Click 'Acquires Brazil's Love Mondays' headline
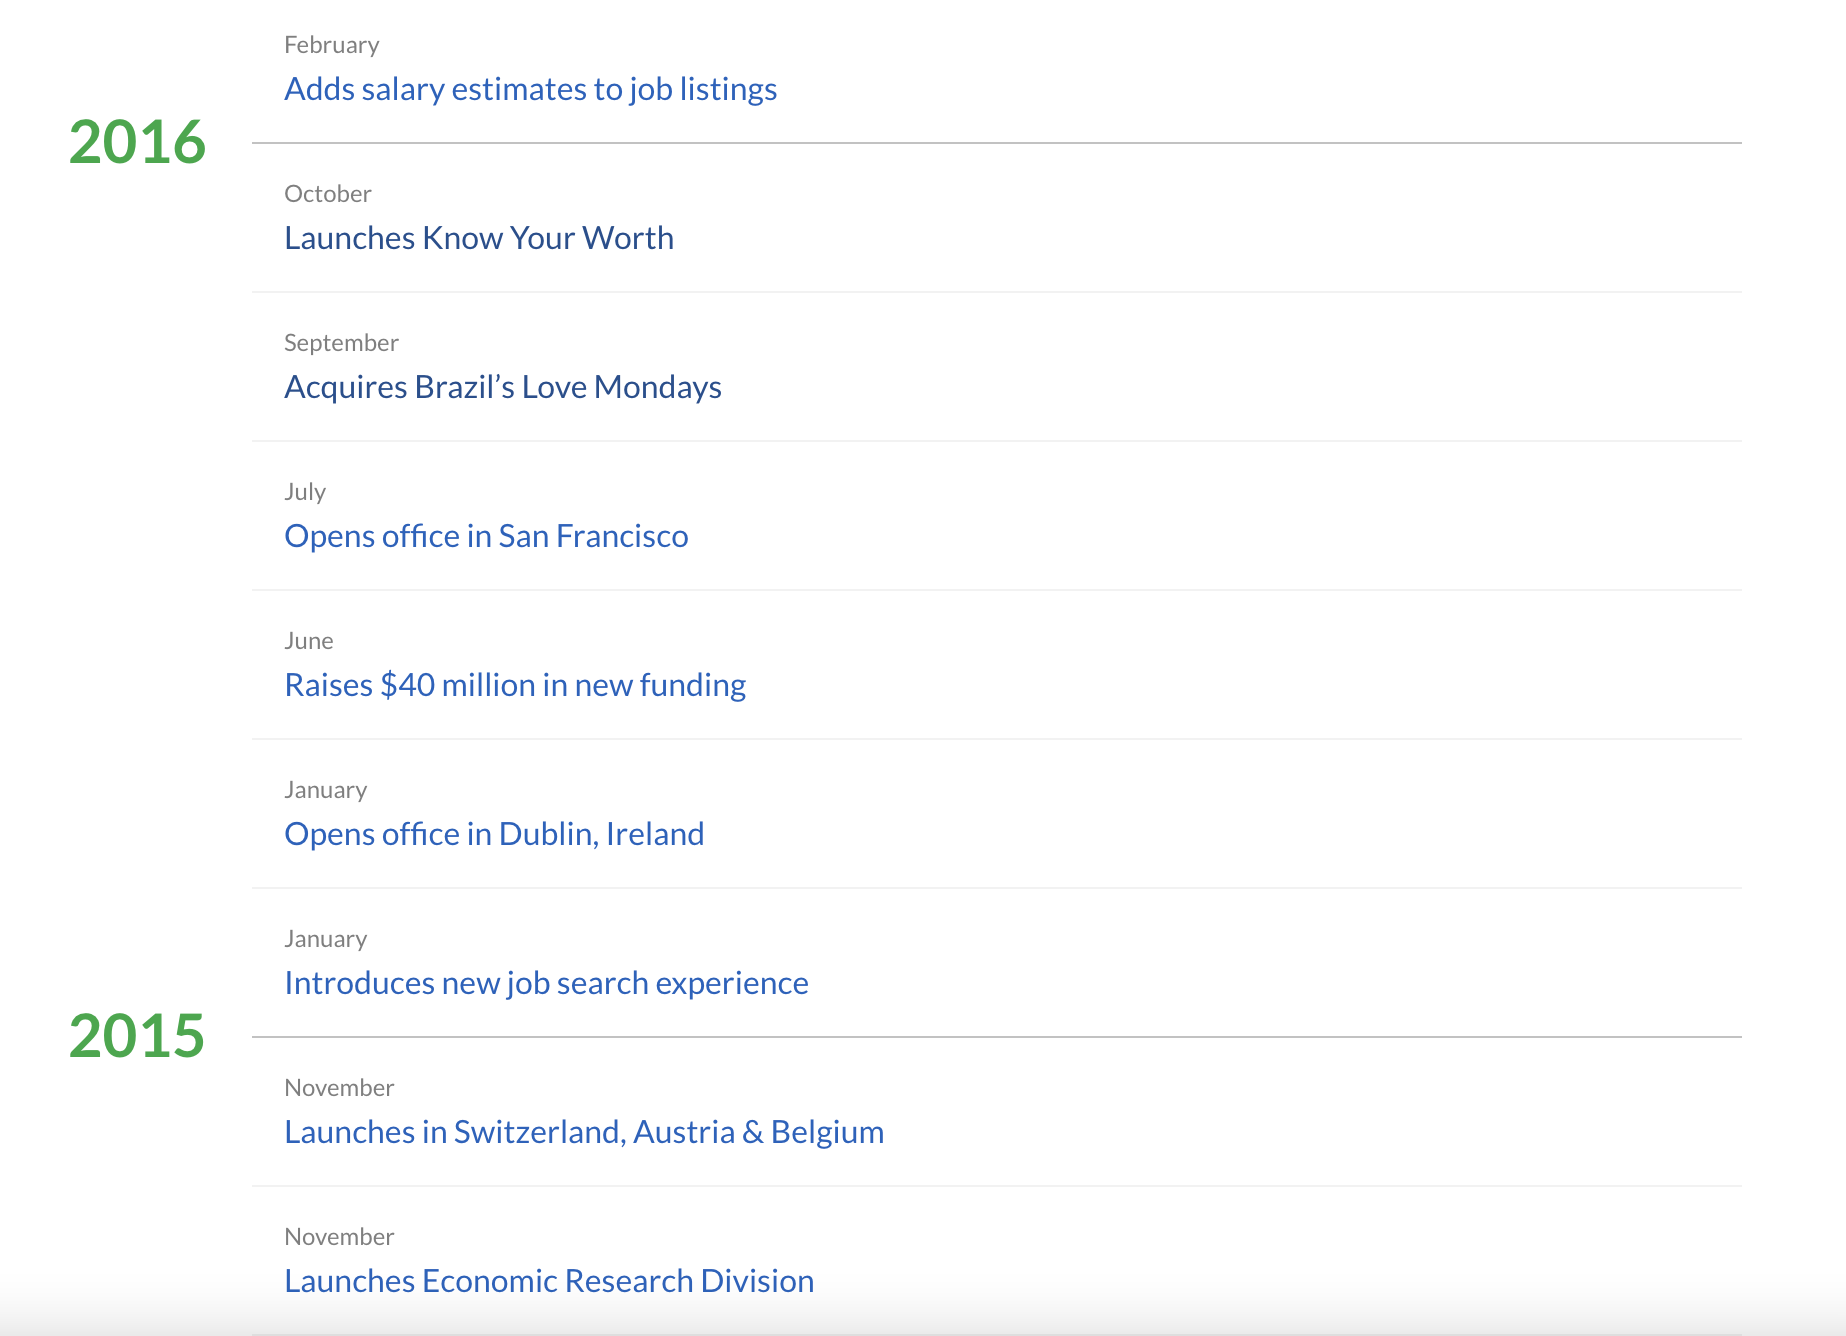 tap(503, 387)
